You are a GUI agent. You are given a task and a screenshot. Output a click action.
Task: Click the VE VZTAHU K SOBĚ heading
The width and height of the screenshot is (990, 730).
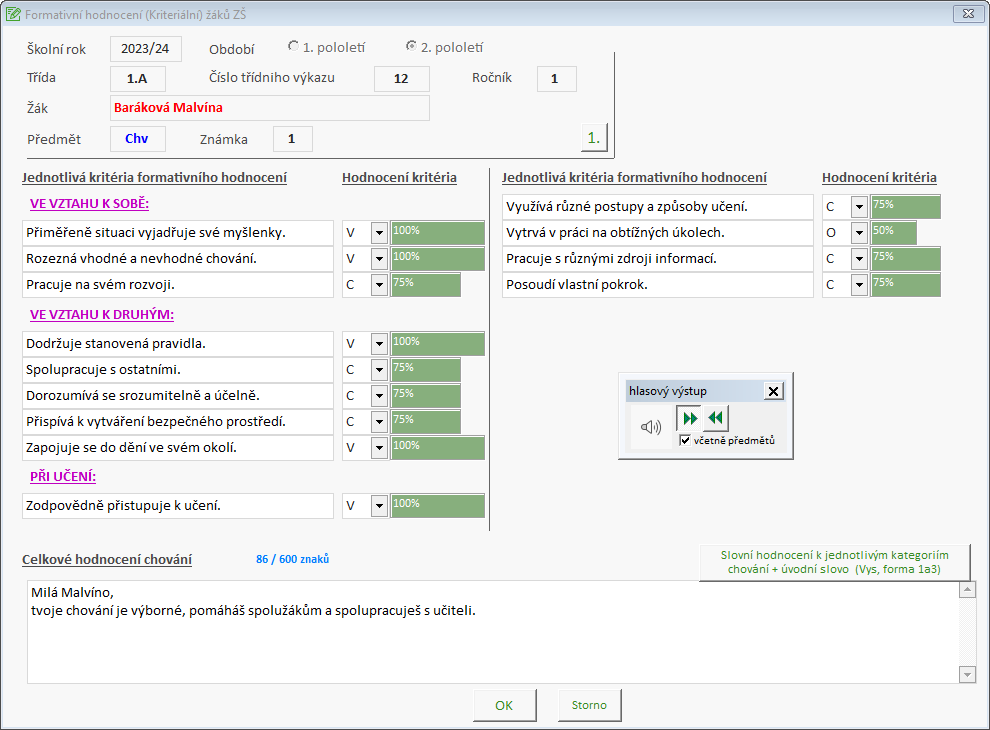pyautogui.click(x=90, y=204)
